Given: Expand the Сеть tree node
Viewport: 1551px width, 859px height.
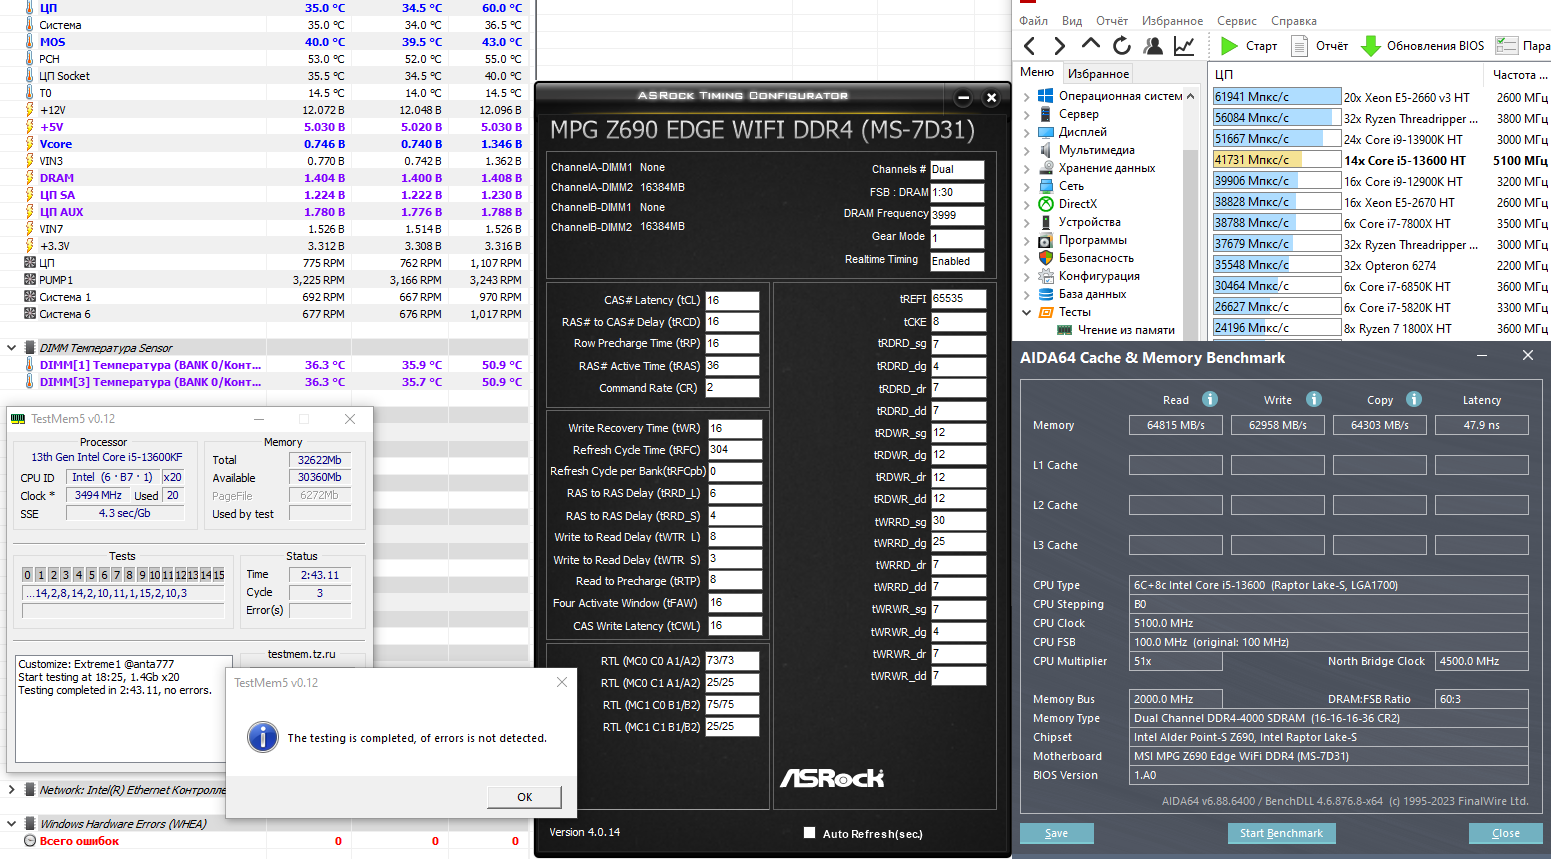Looking at the screenshot, I should pos(1026,186).
